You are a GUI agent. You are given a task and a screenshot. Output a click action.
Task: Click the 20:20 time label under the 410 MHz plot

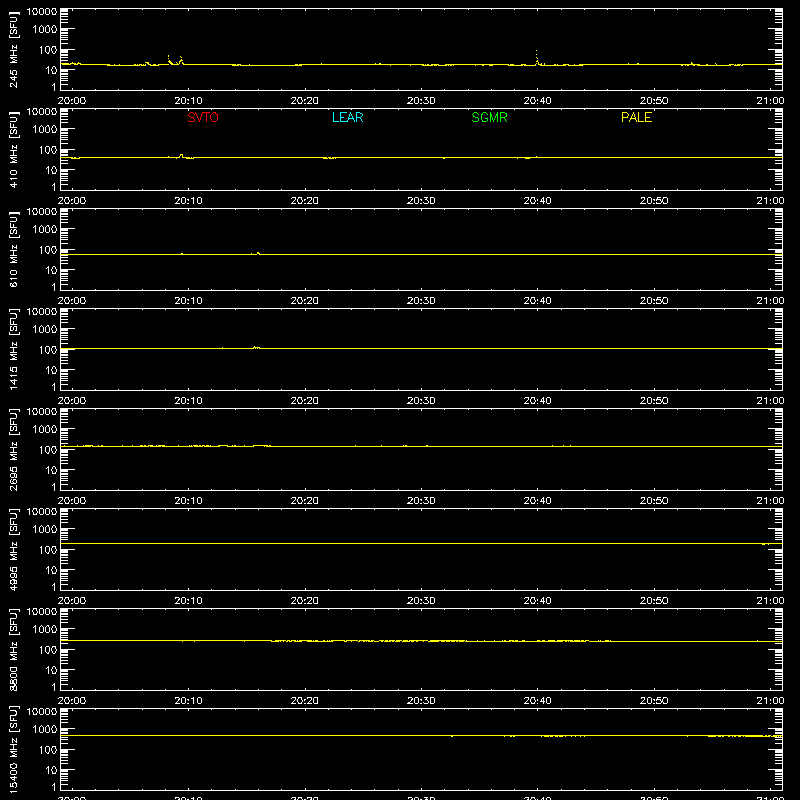coord(305,201)
